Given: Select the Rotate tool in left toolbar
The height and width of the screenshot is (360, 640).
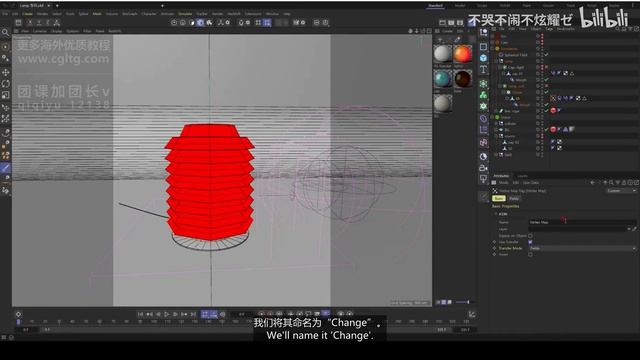Looking at the screenshot, I should pyautogui.click(x=5, y=84).
